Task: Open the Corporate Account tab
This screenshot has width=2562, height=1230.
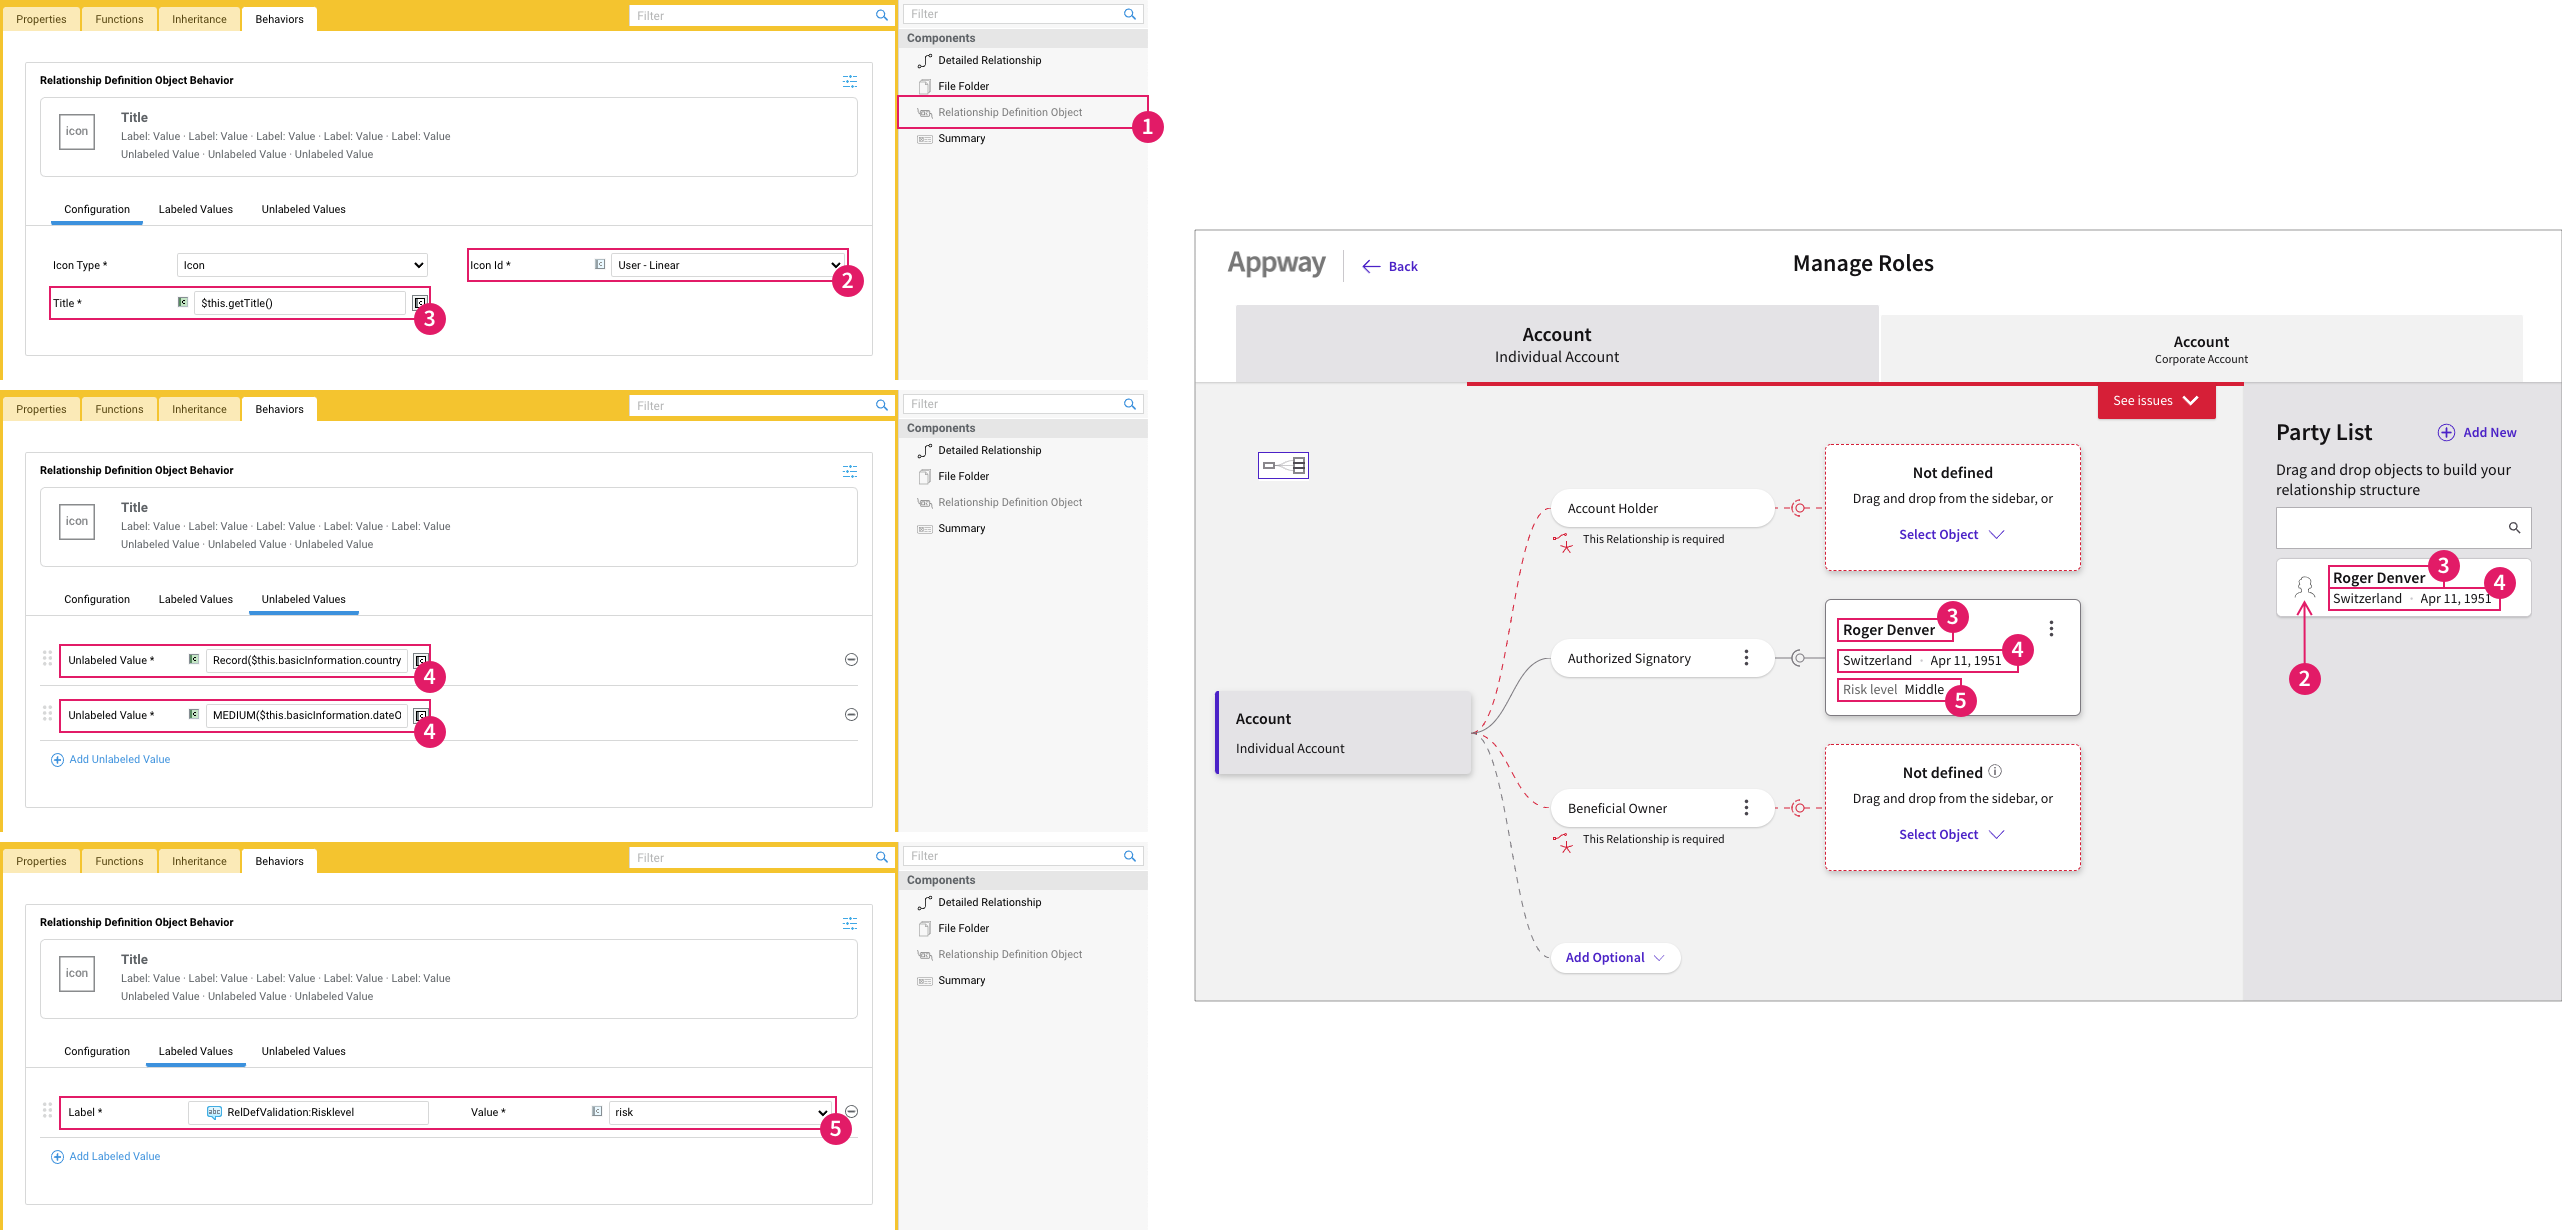Action: (x=2200, y=350)
